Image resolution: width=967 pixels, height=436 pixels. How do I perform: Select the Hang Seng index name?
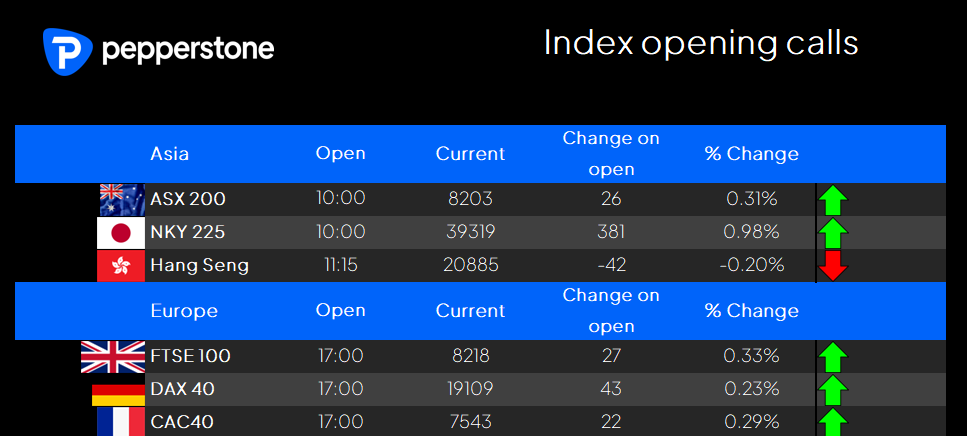200,266
